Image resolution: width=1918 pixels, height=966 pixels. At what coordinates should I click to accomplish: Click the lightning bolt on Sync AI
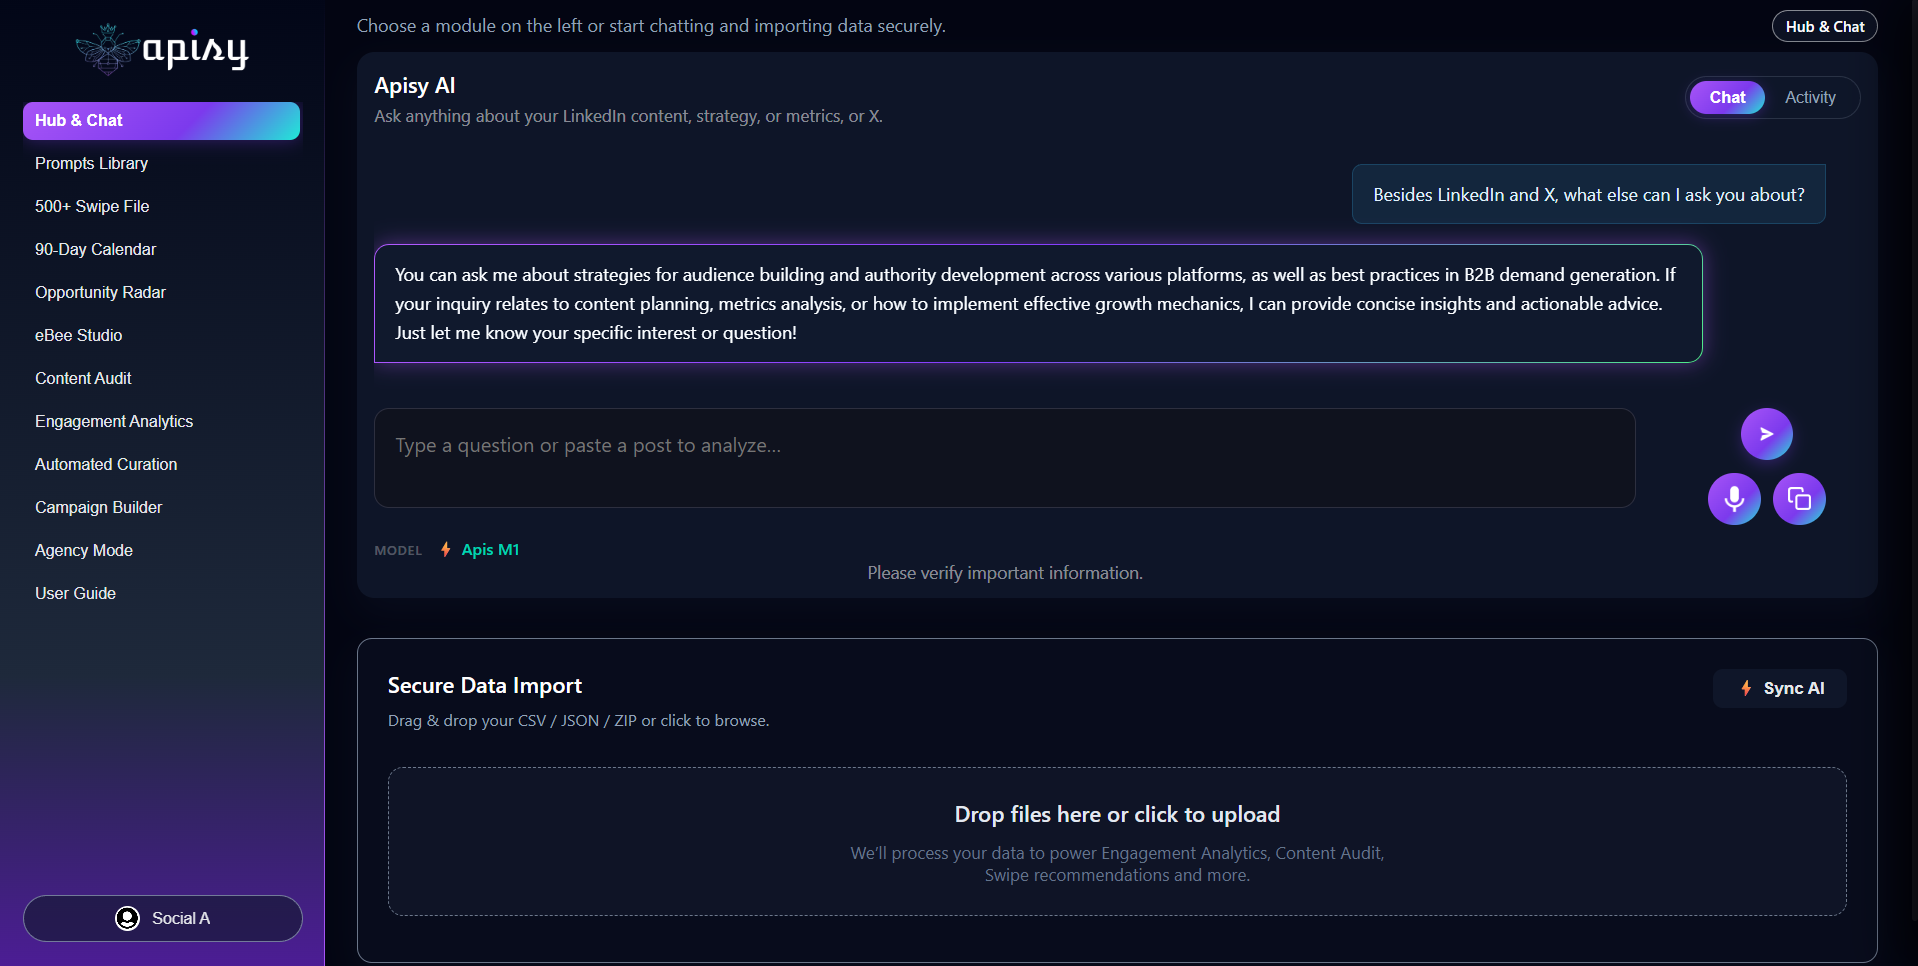tap(1746, 688)
